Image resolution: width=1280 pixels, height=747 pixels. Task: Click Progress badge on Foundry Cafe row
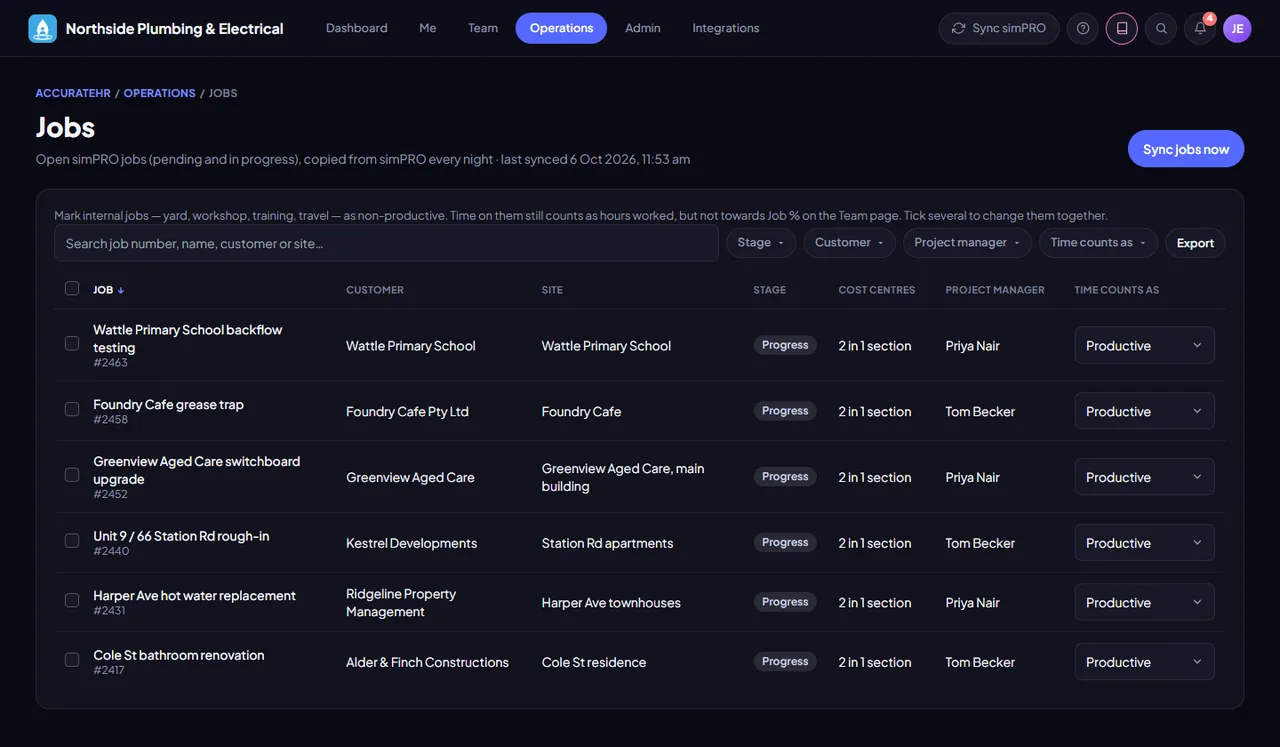pos(785,411)
